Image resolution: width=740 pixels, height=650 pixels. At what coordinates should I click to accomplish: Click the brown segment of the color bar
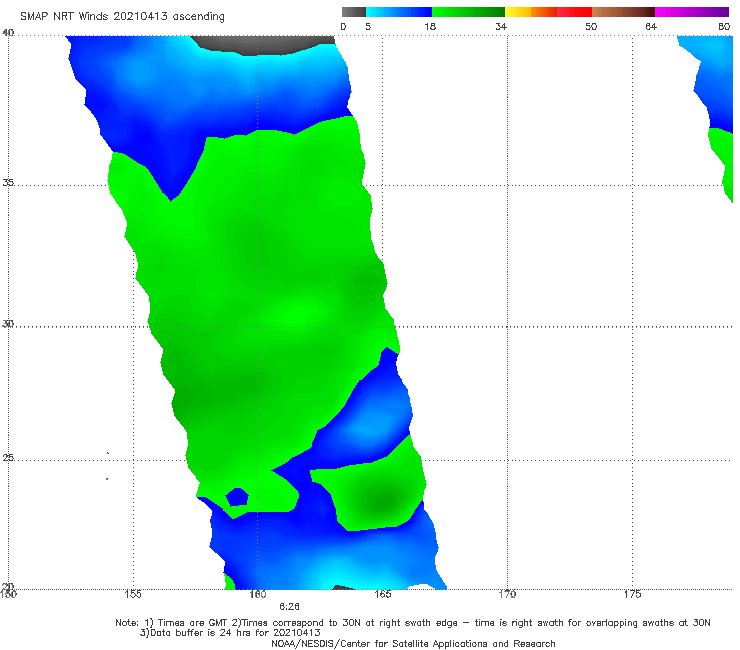click(623, 12)
